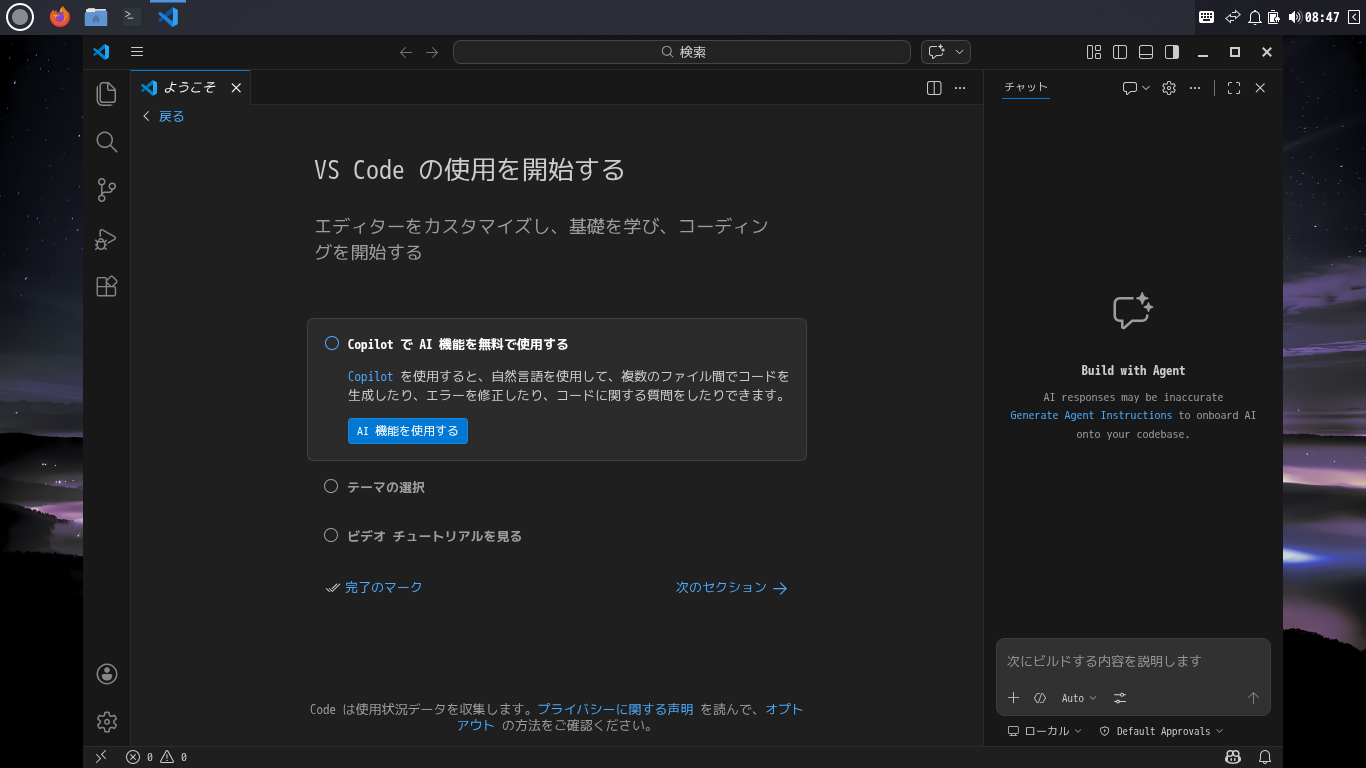Toggle the bottom Panel layout icon
This screenshot has height=768, width=1366.
[1145, 52]
